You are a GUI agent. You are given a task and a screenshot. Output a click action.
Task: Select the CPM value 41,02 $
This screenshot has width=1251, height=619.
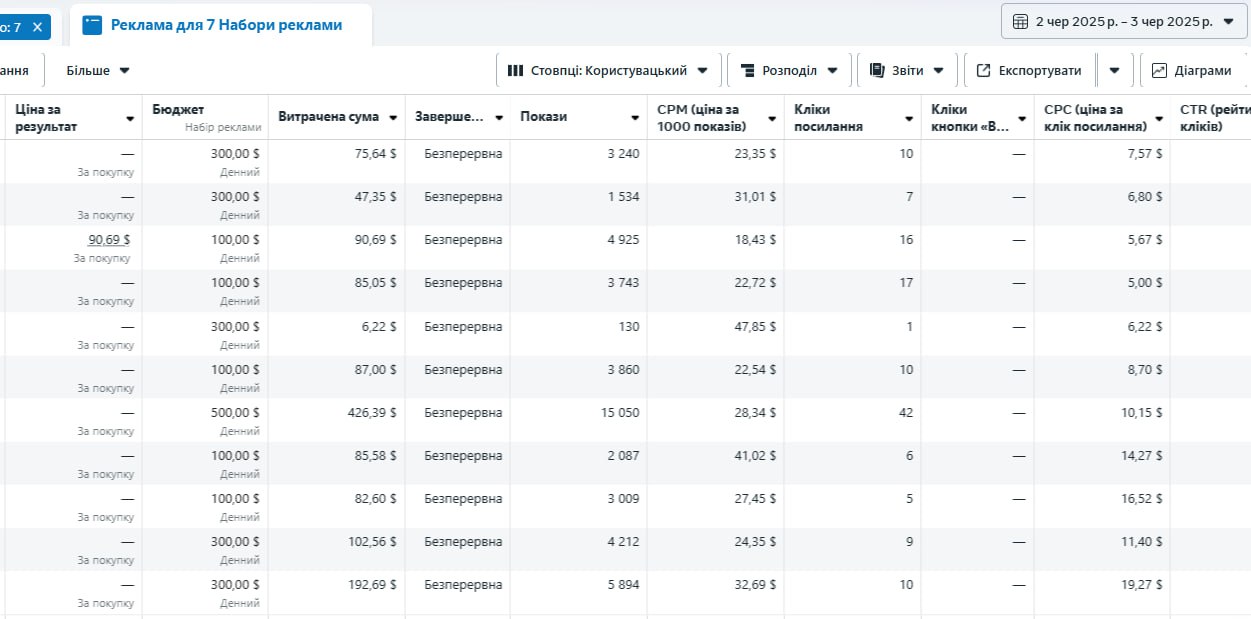(x=755, y=456)
